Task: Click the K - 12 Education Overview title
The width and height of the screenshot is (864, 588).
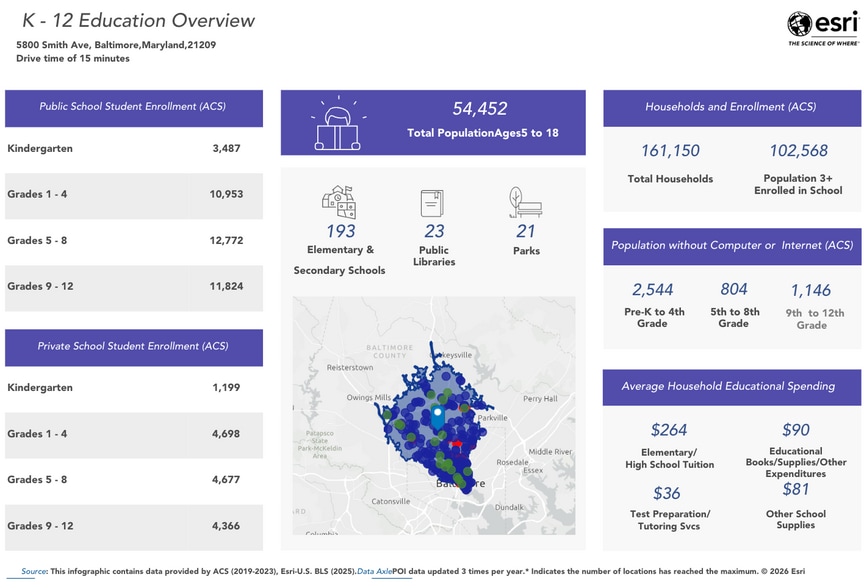Action: 138,21
